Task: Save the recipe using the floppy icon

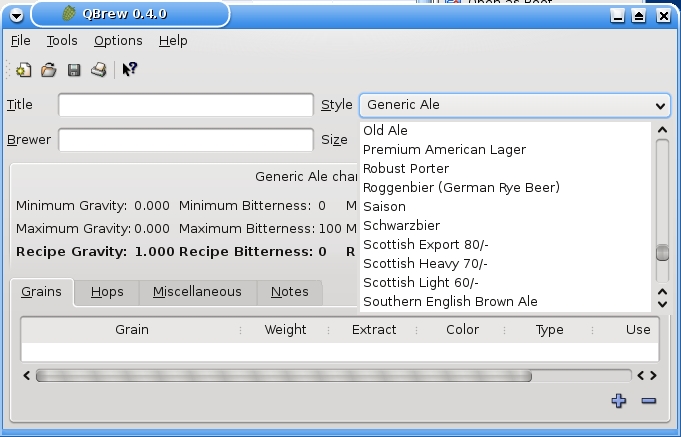Action: pos(74,70)
